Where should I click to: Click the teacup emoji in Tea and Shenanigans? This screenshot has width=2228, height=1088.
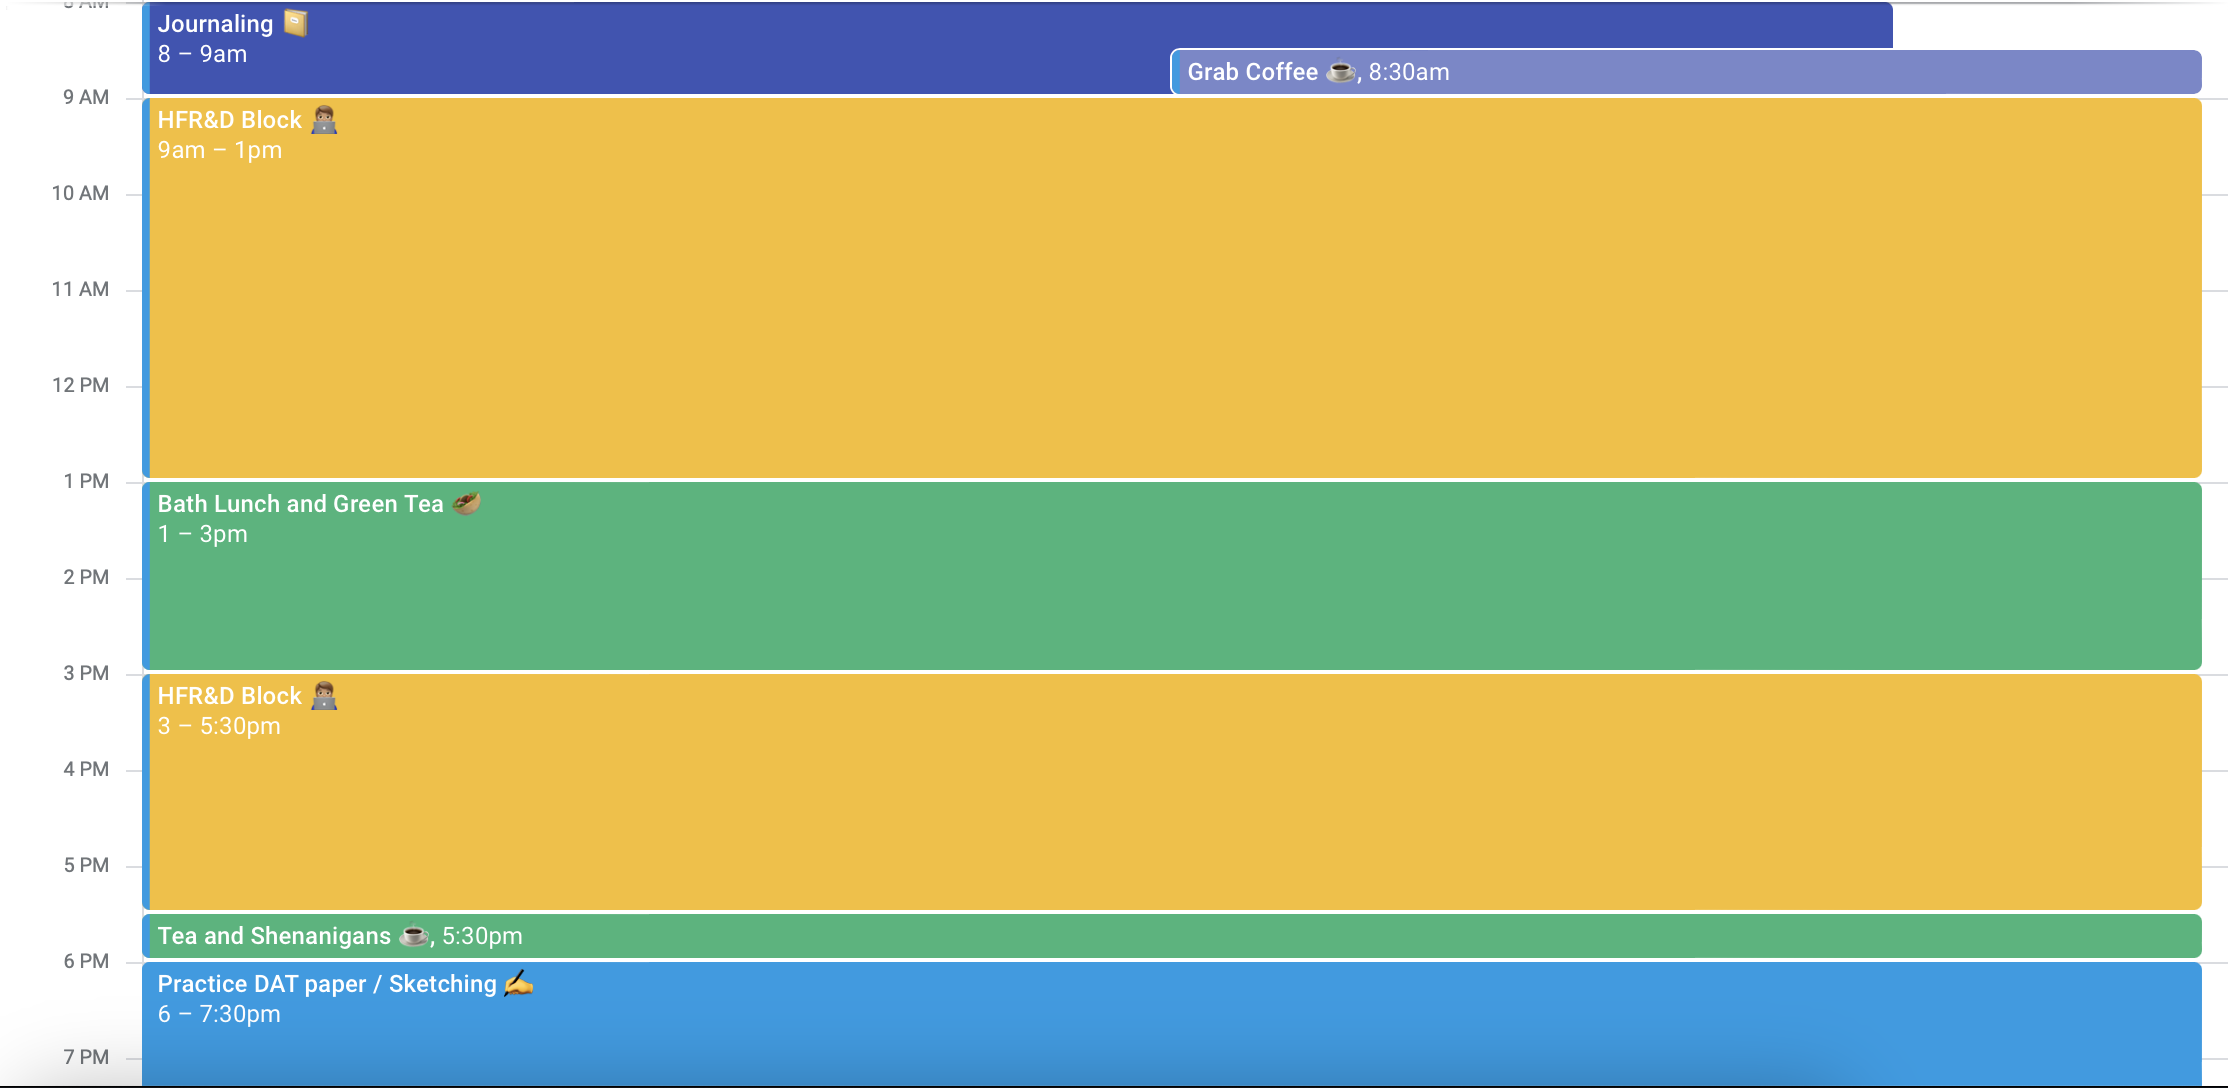point(413,936)
